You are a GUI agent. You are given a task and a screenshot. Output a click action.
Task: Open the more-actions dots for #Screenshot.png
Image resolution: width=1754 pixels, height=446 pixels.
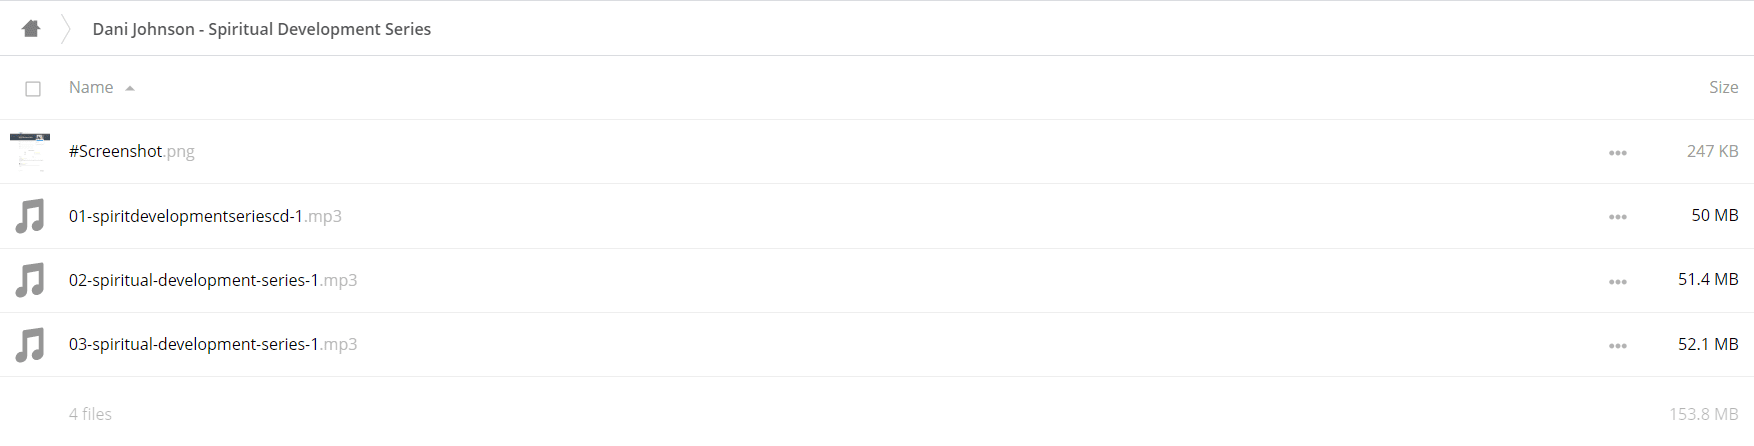coord(1617,153)
